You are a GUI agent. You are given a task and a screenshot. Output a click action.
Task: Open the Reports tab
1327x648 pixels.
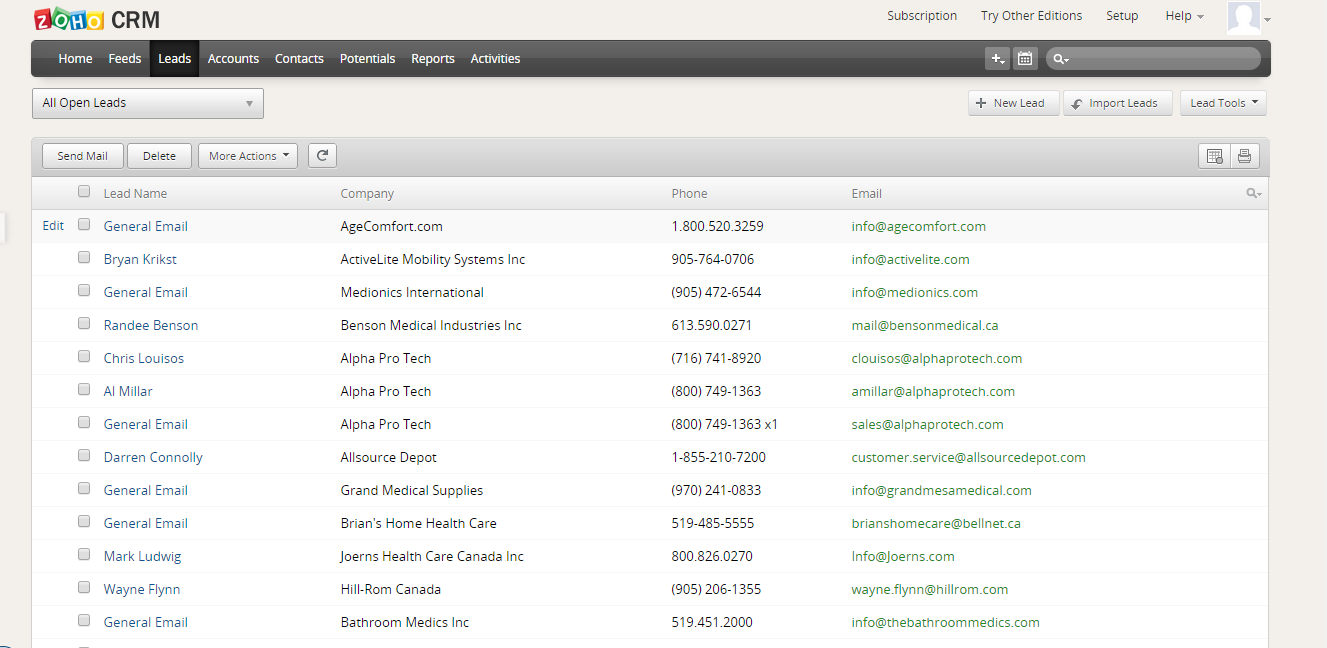tap(433, 59)
